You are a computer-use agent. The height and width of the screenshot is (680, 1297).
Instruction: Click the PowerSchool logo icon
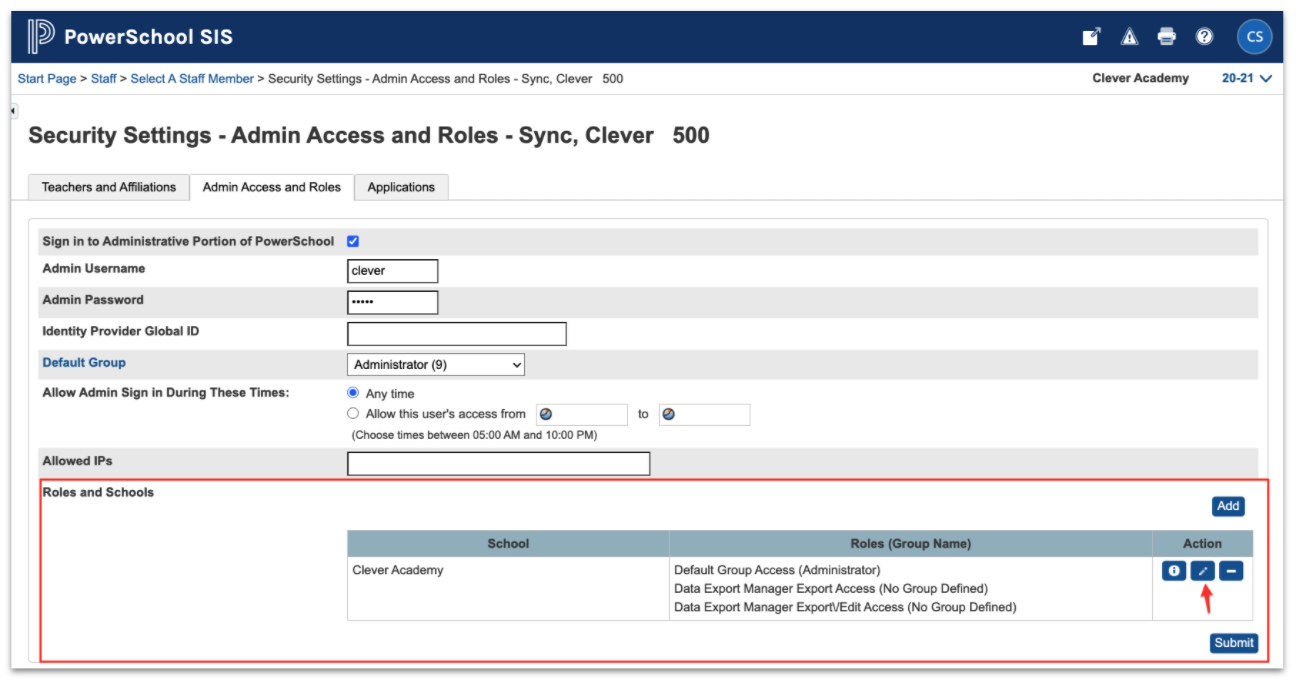tap(40, 35)
